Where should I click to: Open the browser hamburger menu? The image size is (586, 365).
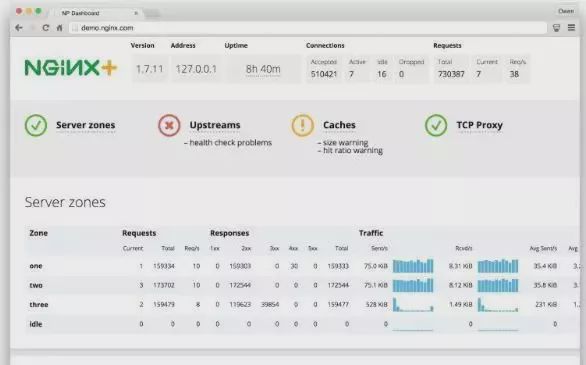pos(571,28)
